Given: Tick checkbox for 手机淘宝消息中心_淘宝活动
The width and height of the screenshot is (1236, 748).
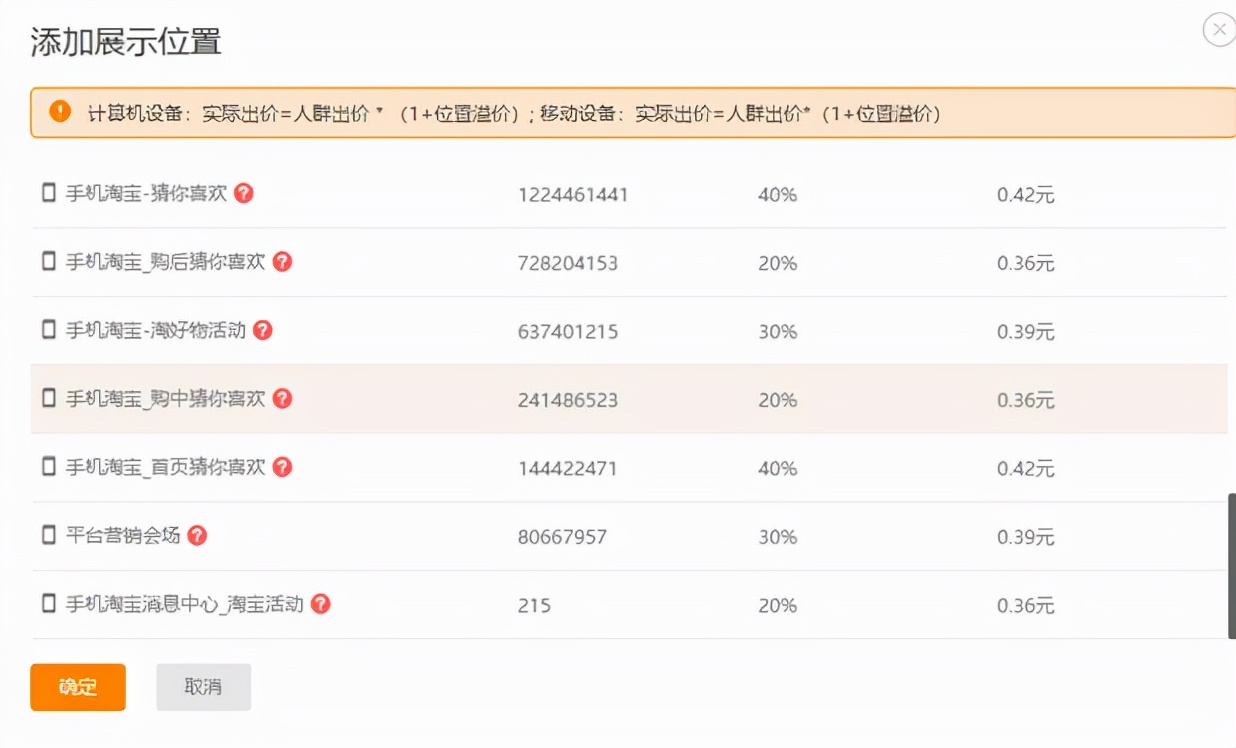Looking at the screenshot, I should click(x=48, y=603).
